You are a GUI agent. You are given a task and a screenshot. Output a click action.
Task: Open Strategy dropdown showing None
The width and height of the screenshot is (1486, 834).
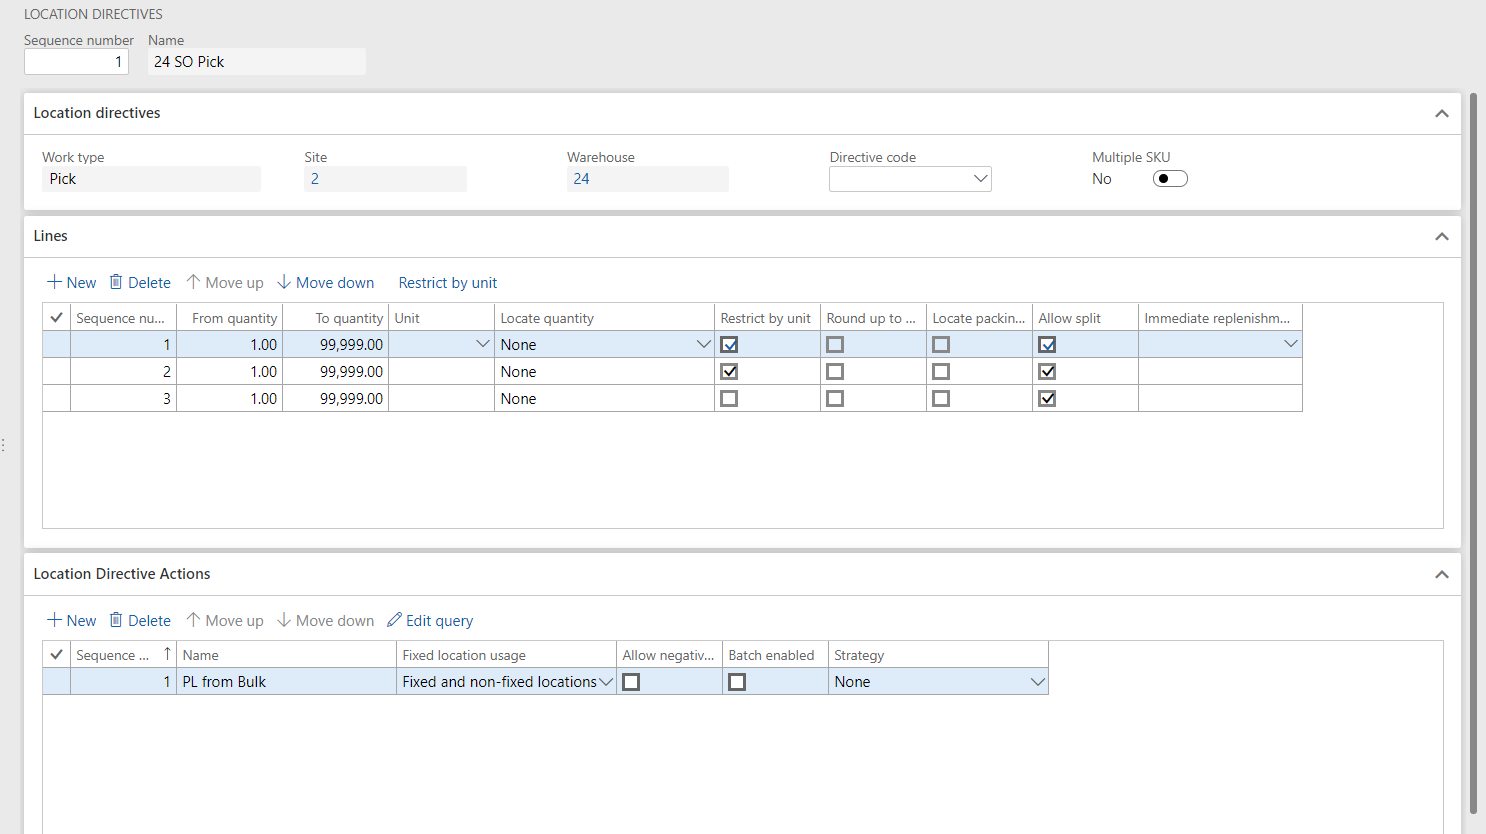click(1037, 682)
